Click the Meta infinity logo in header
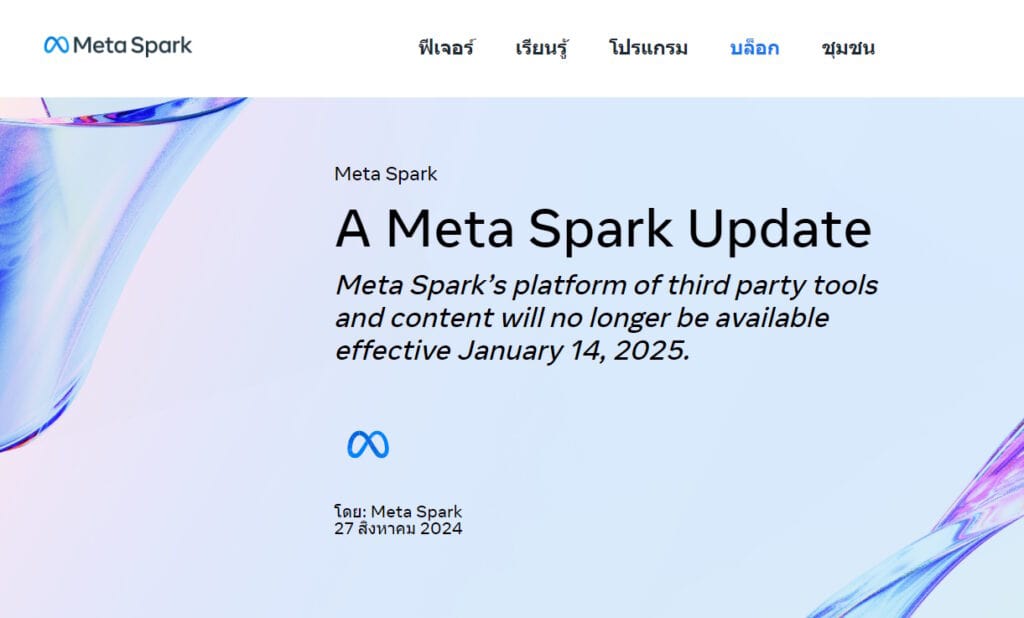The height and width of the screenshot is (618, 1024). 56,45
